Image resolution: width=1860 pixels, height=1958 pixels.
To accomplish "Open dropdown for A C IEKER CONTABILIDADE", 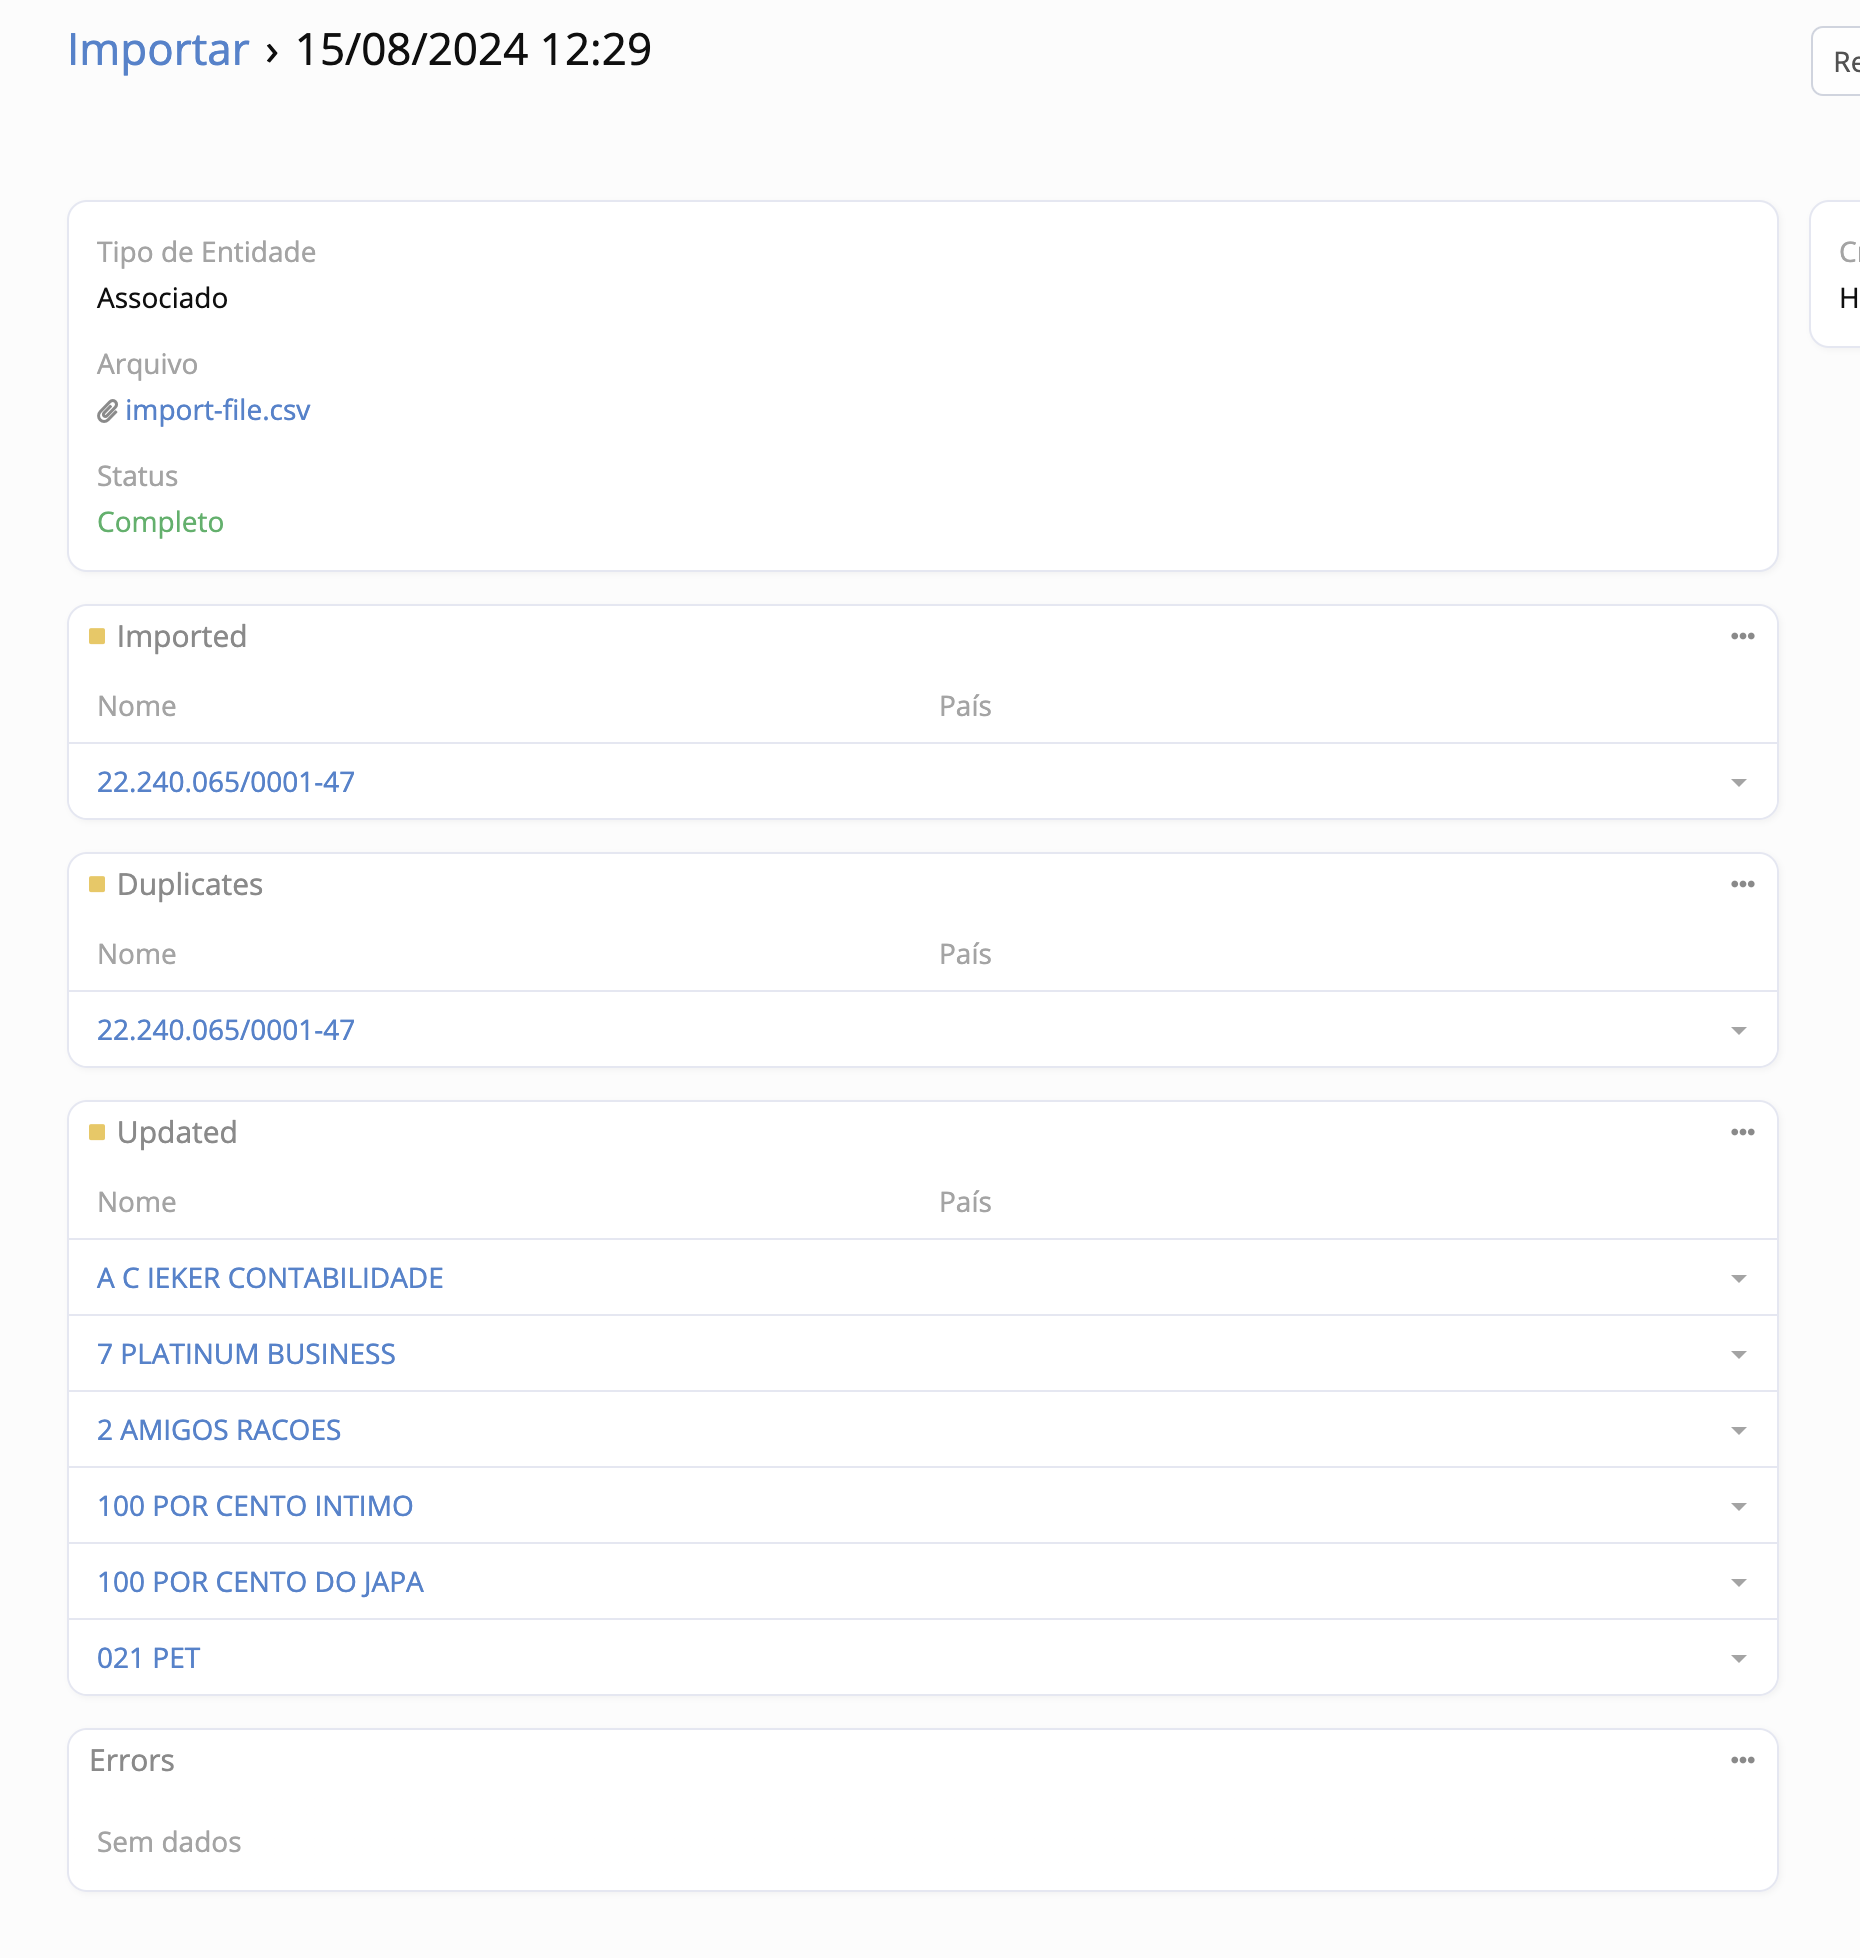I will (1738, 1279).
